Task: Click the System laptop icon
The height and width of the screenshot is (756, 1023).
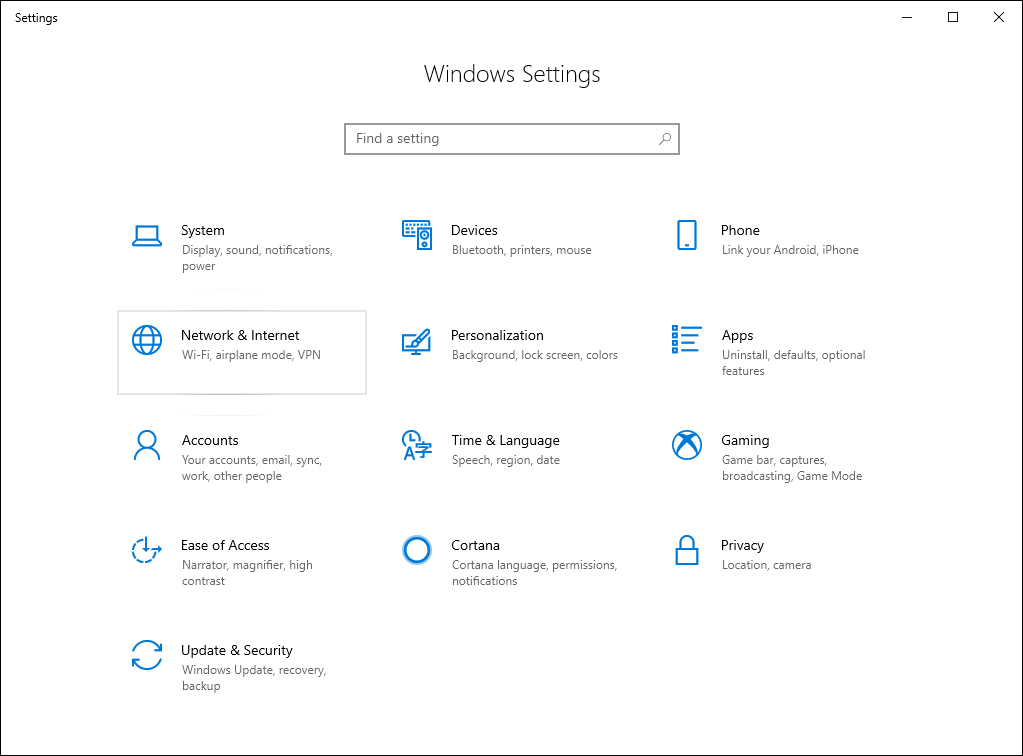Action: [x=147, y=236]
